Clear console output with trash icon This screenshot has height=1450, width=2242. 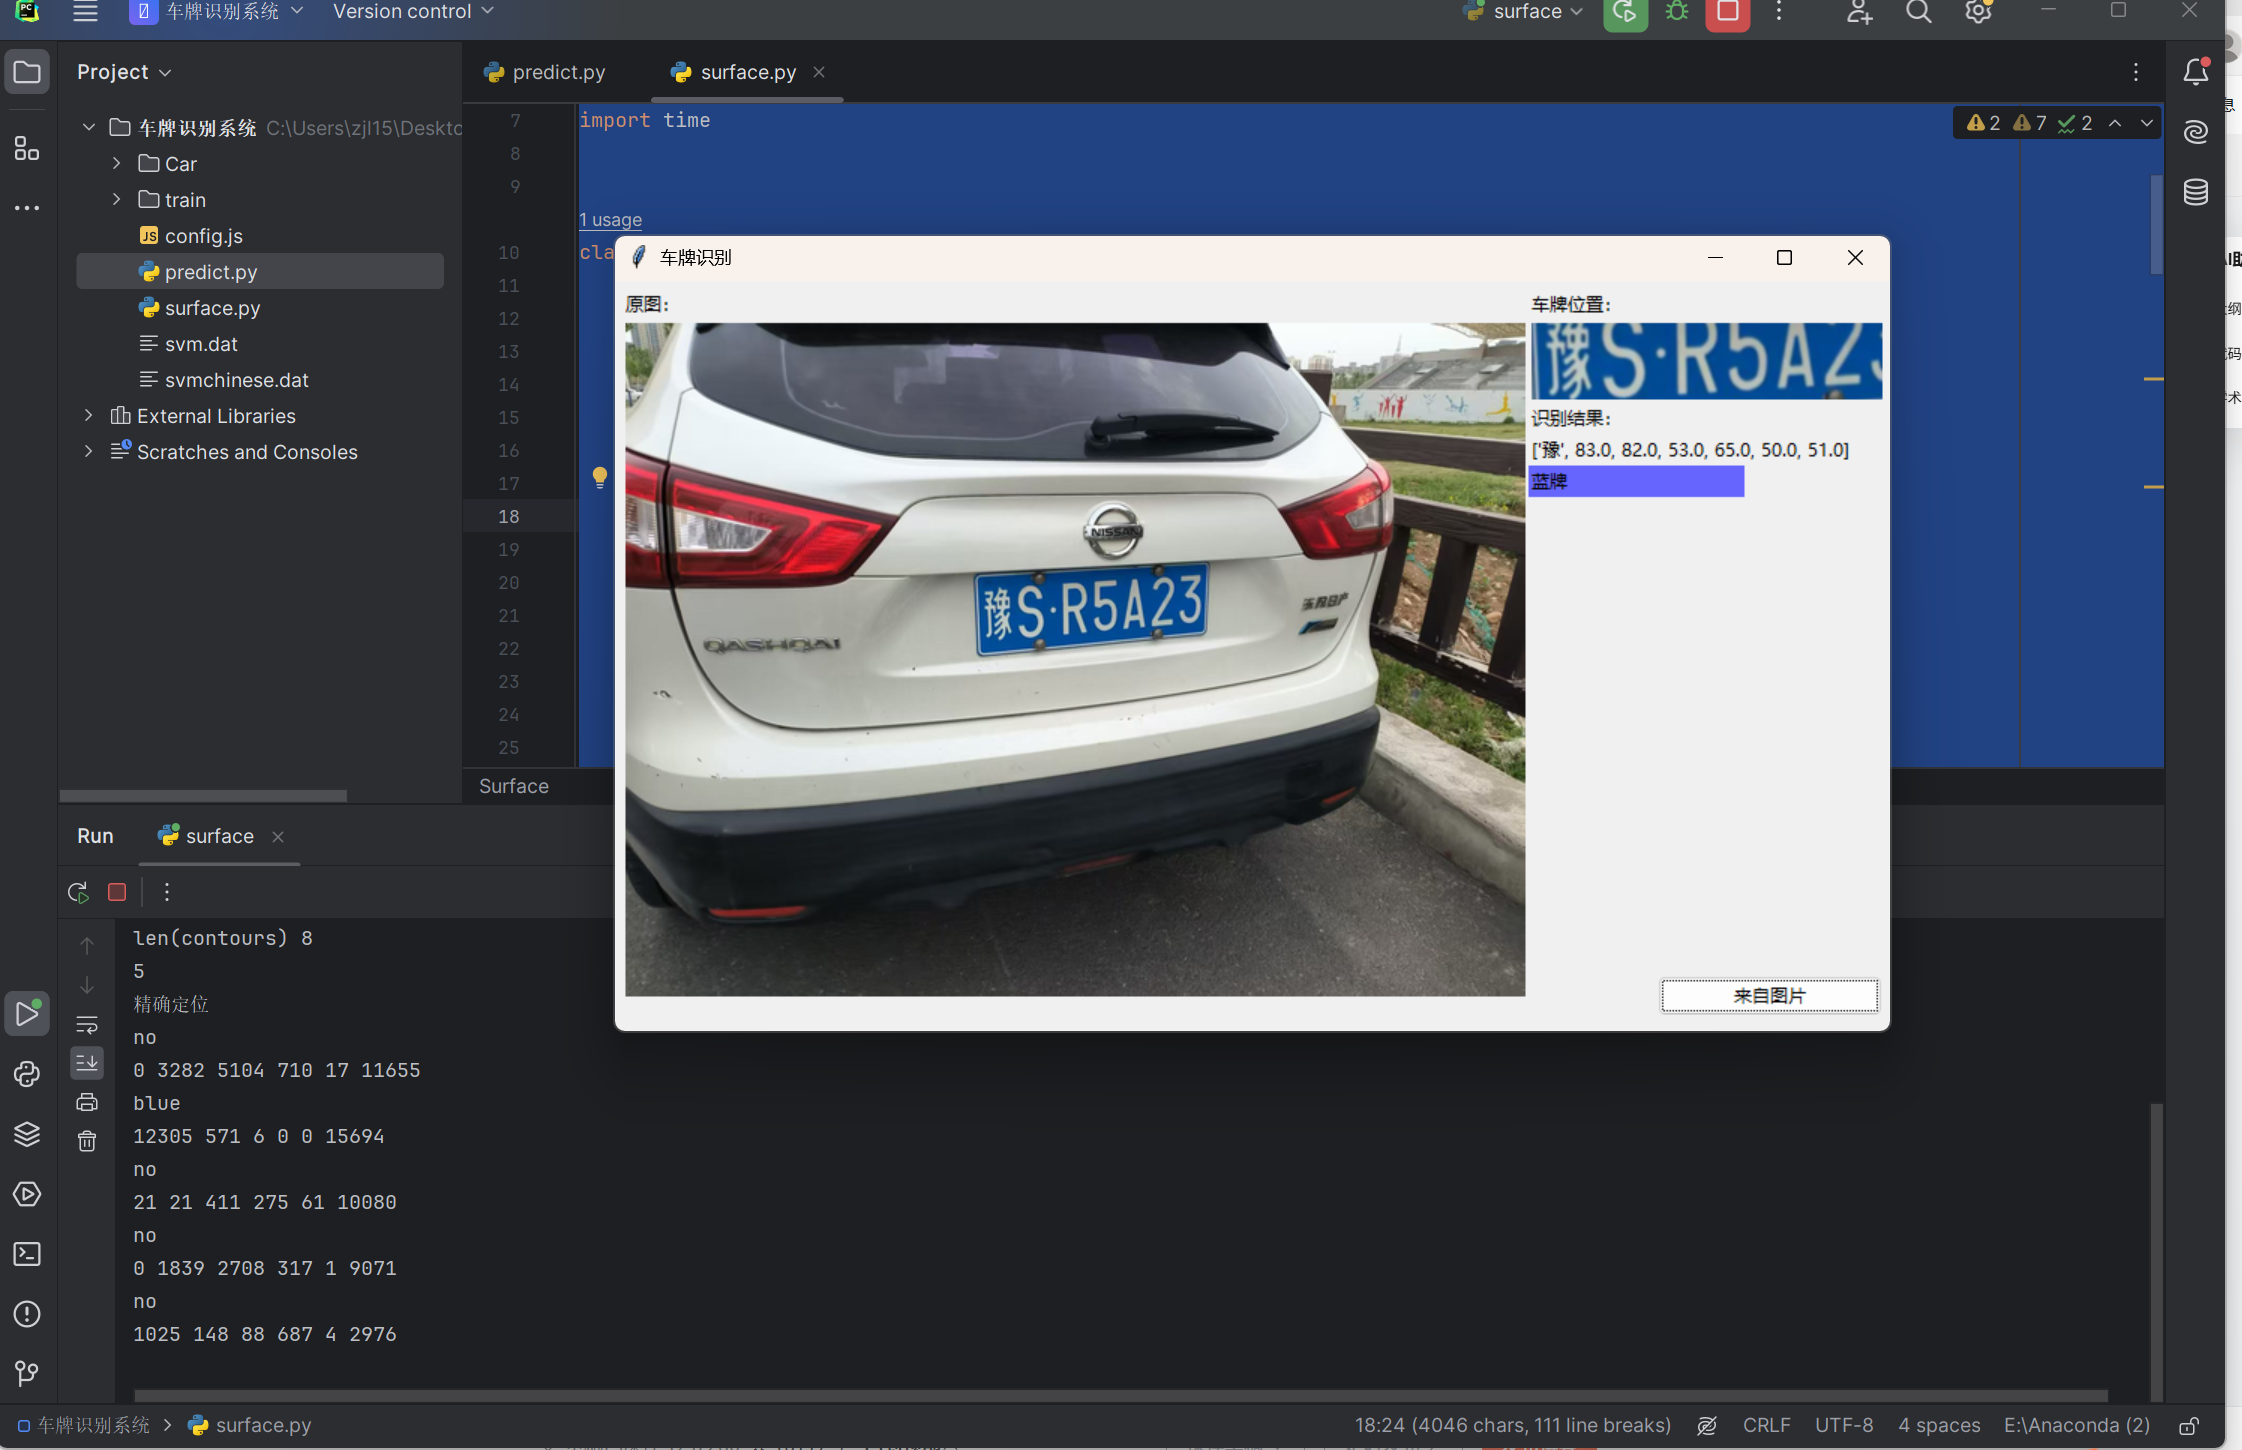coord(87,1141)
